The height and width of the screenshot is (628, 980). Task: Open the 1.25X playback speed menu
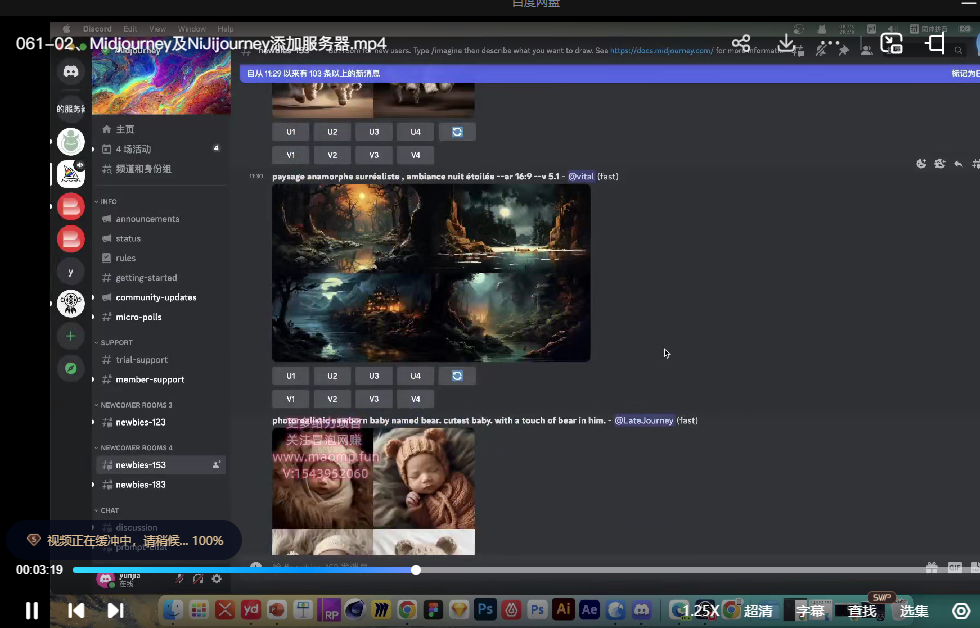(x=700, y=611)
